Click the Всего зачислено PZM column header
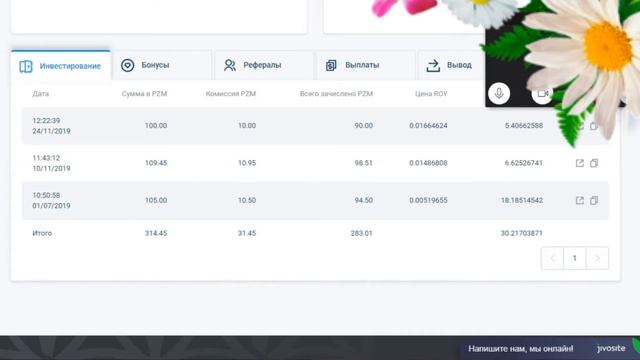Image resolution: width=640 pixels, height=360 pixels. [x=336, y=94]
